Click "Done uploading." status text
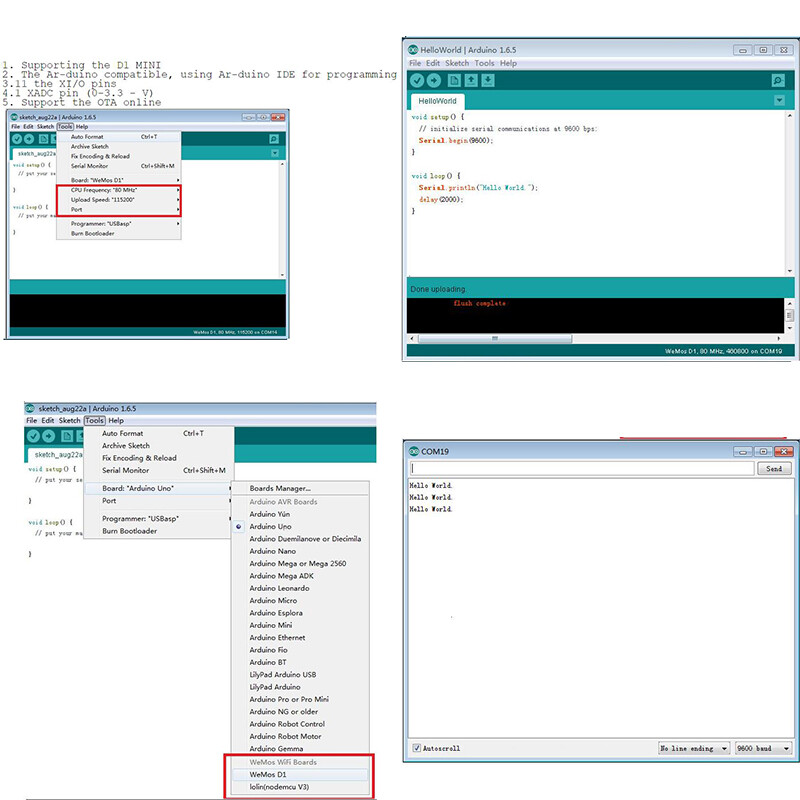The height and width of the screenshot is (800, 800). click(x=438, y=289)
